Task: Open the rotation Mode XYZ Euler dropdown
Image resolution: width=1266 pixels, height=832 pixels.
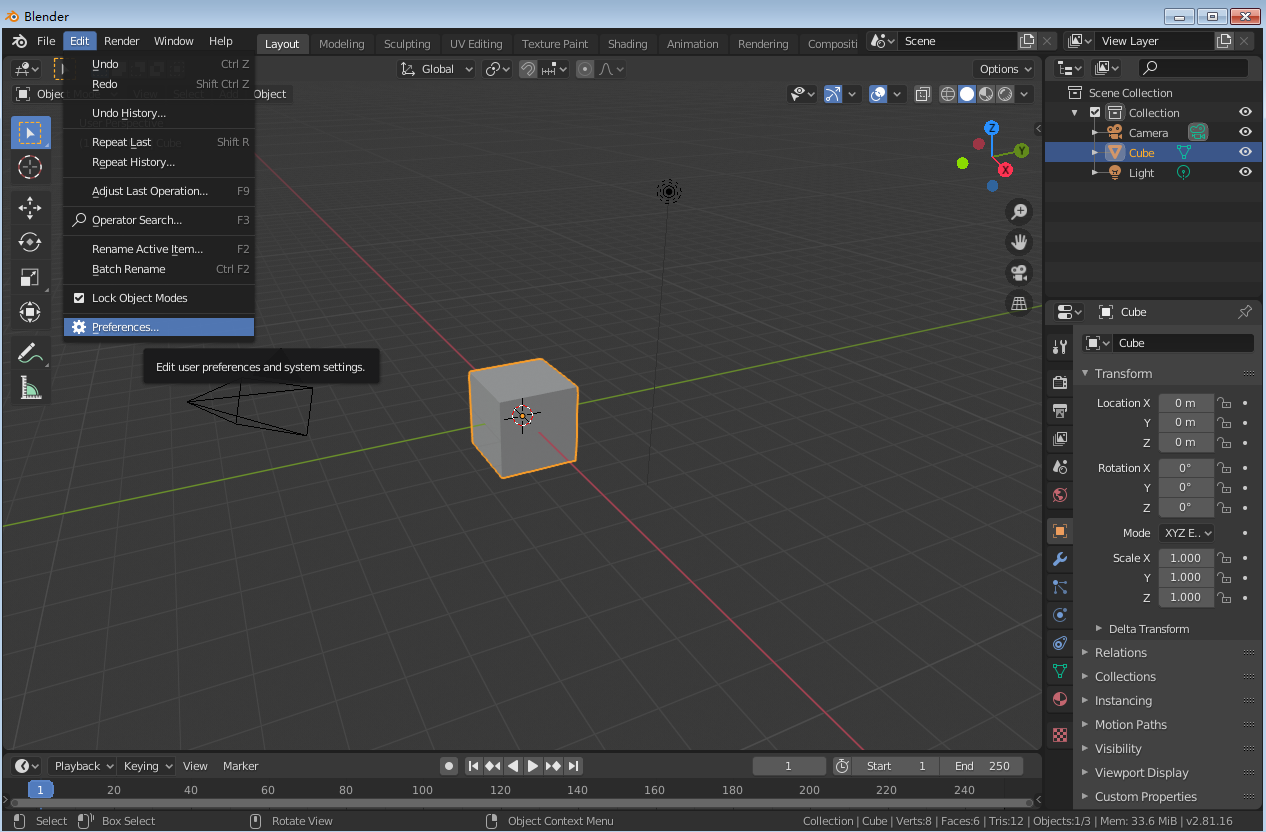Action: click(x=1187, y=533)
